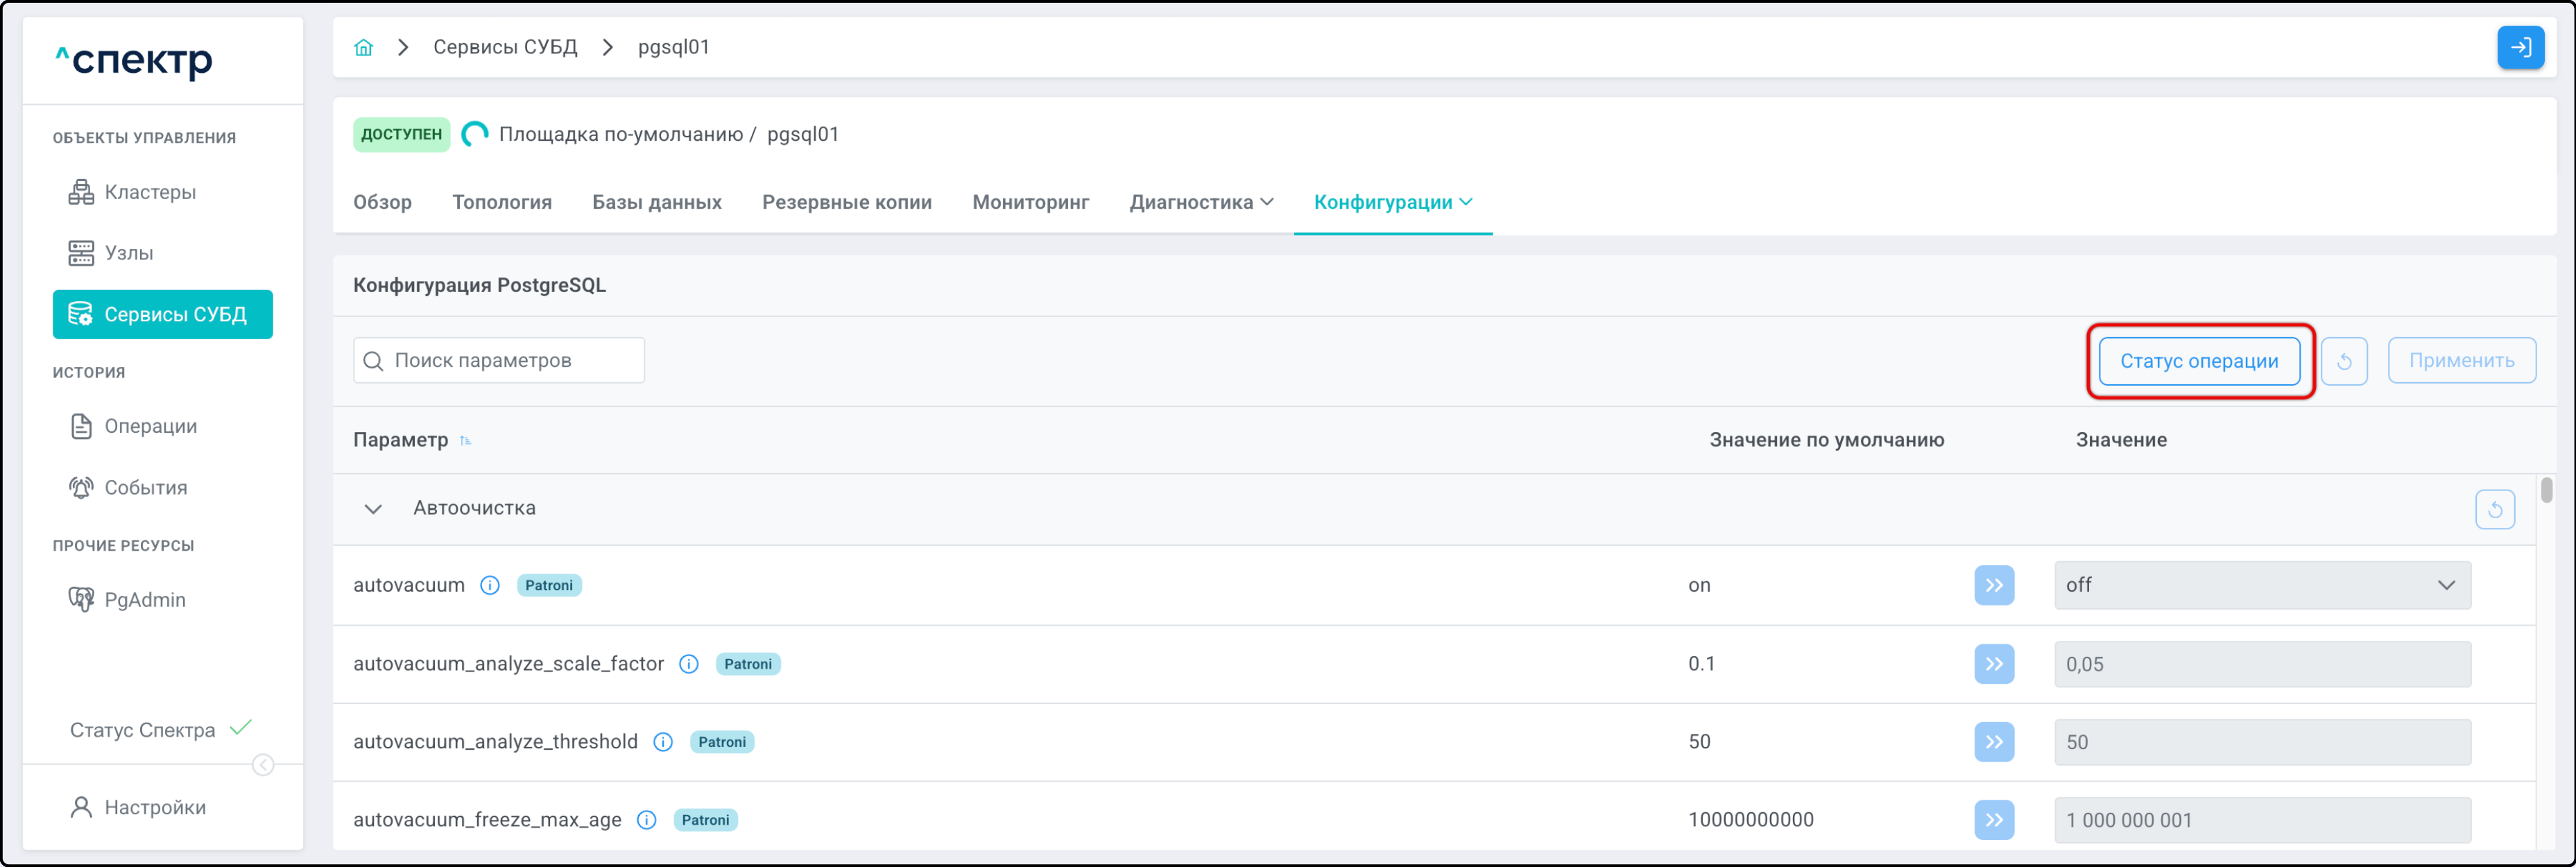
Task: Click the autovacuum info icon
Action: [x=490, y=585]
